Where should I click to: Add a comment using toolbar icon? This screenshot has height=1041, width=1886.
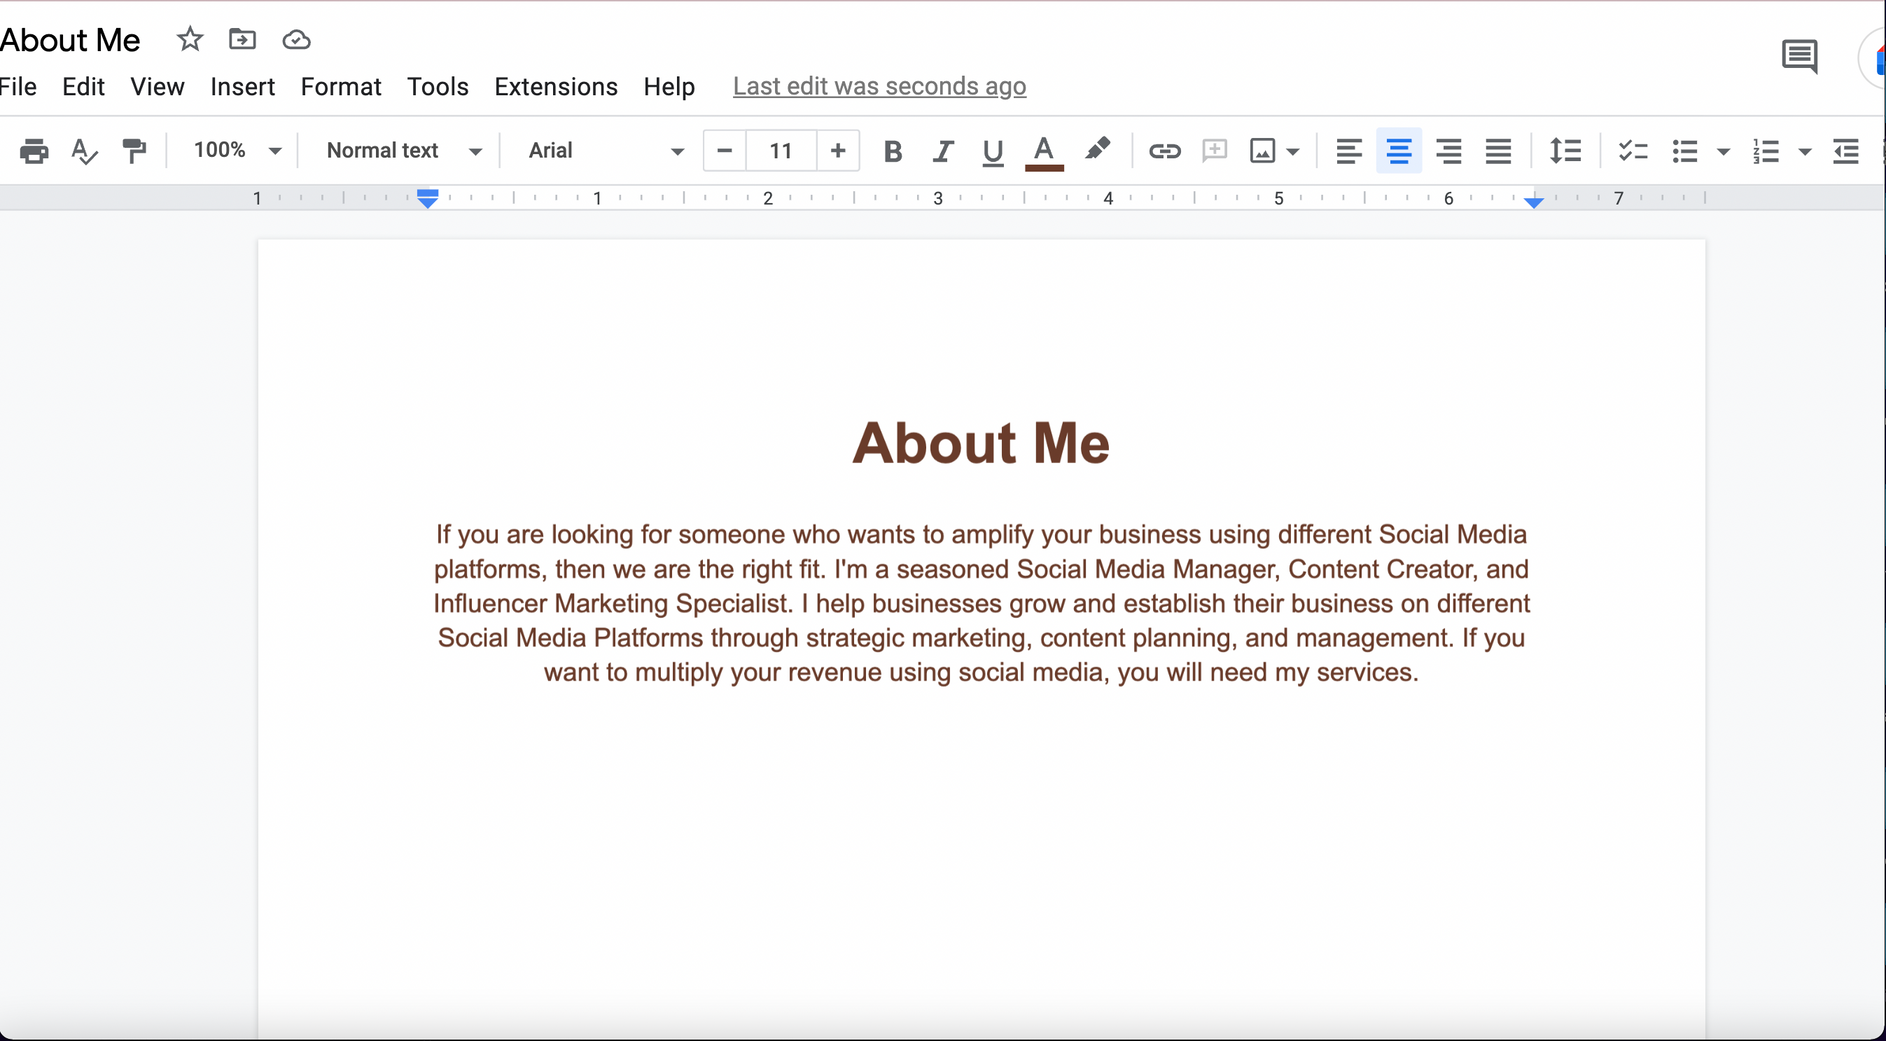1214,151
